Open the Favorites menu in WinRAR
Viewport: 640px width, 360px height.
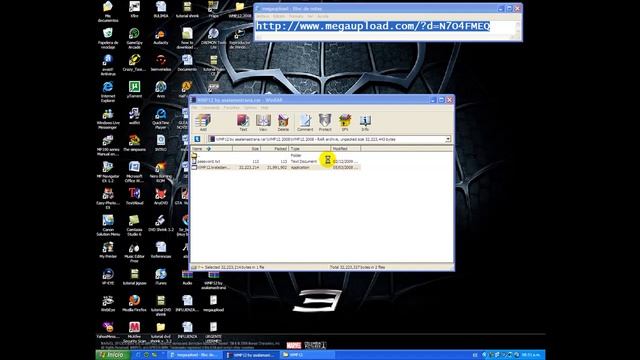(231, 108)
